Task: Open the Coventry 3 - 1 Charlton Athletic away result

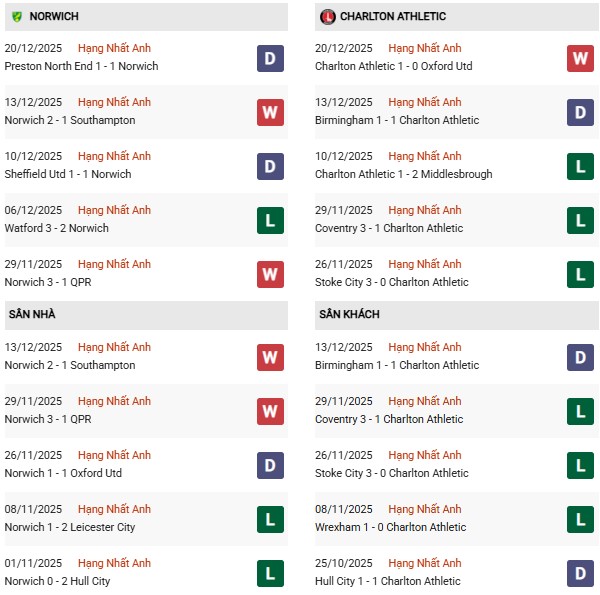Action: point(389,419)
